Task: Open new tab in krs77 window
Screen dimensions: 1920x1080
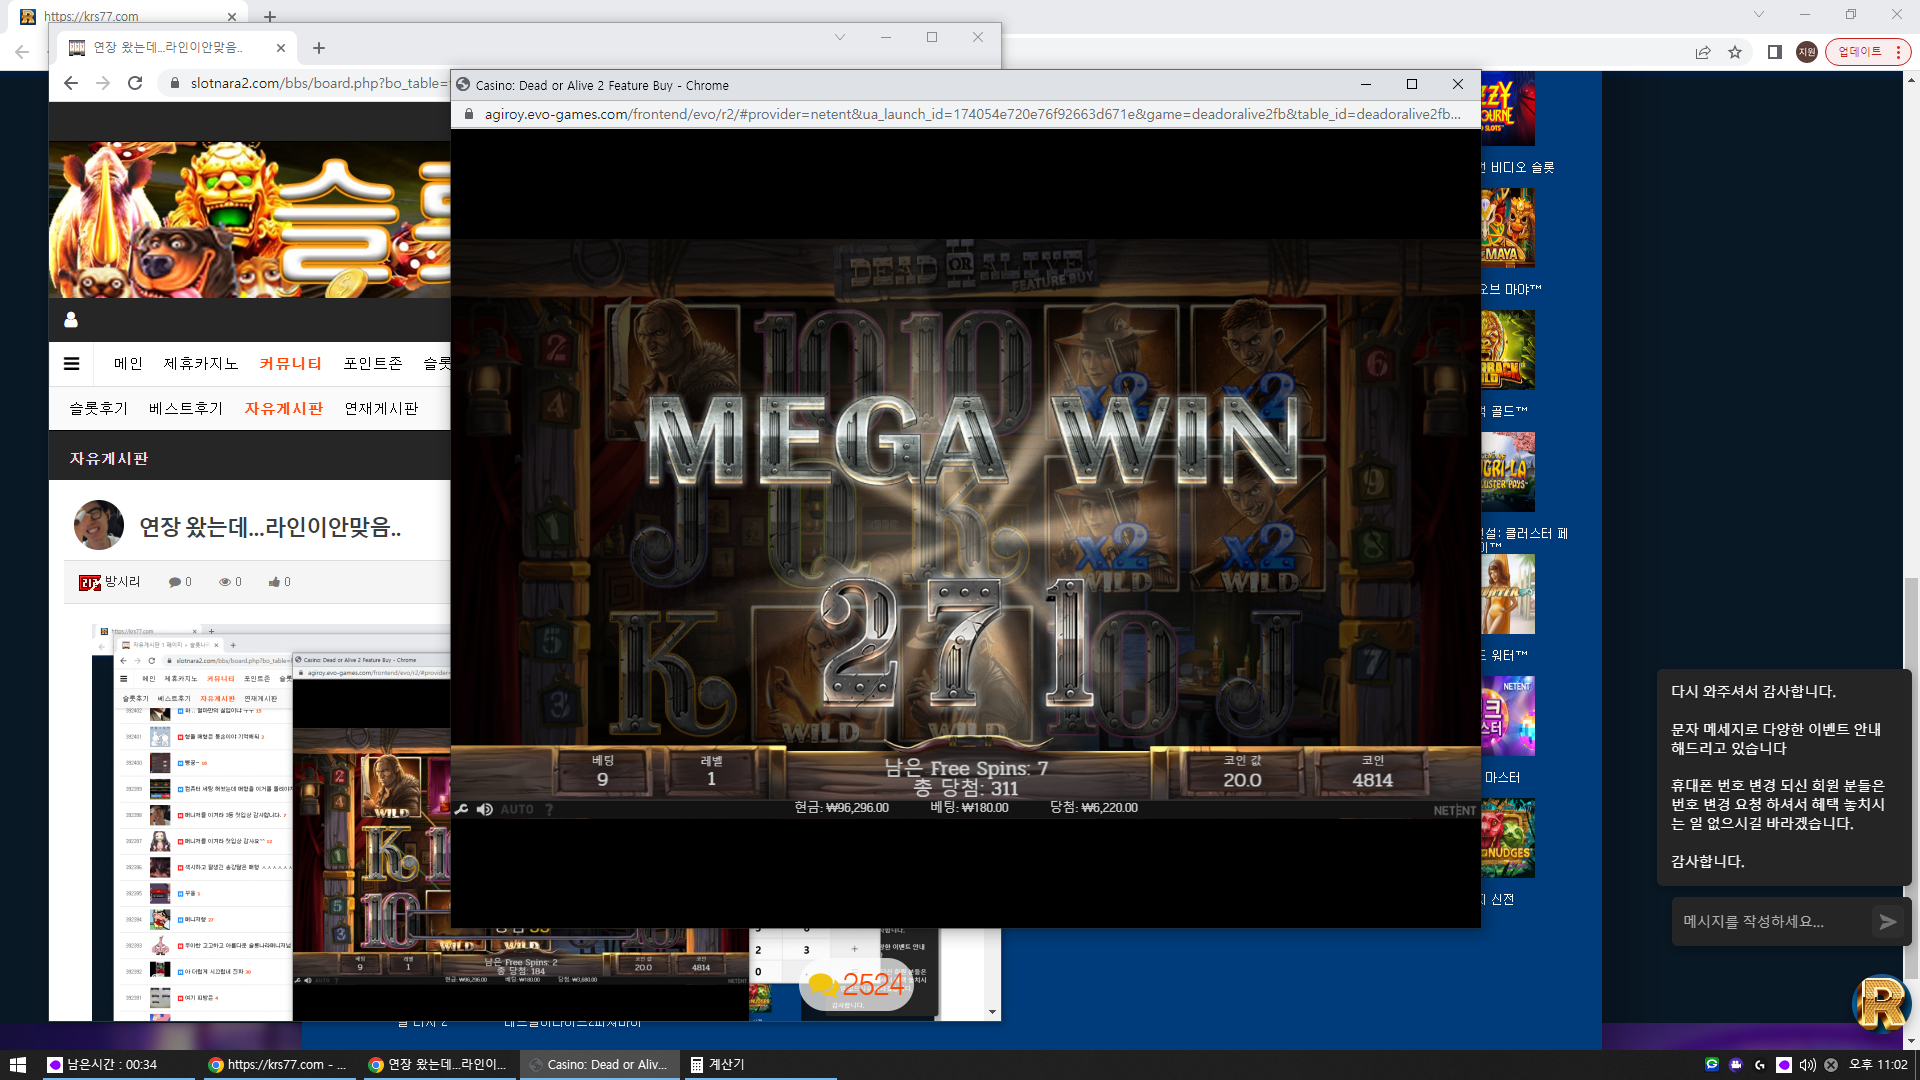Action: point(270,16)
